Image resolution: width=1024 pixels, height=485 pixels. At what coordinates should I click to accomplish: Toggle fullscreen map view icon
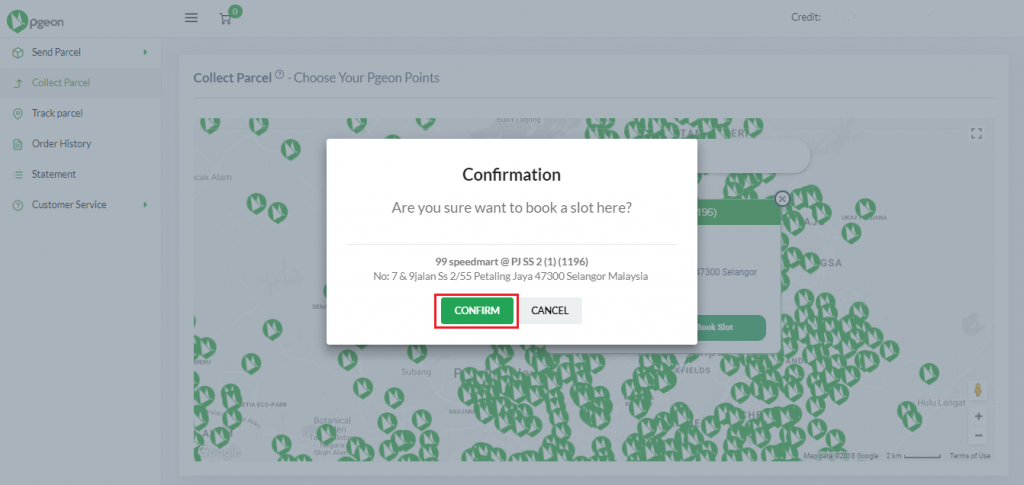coord(976,134)
